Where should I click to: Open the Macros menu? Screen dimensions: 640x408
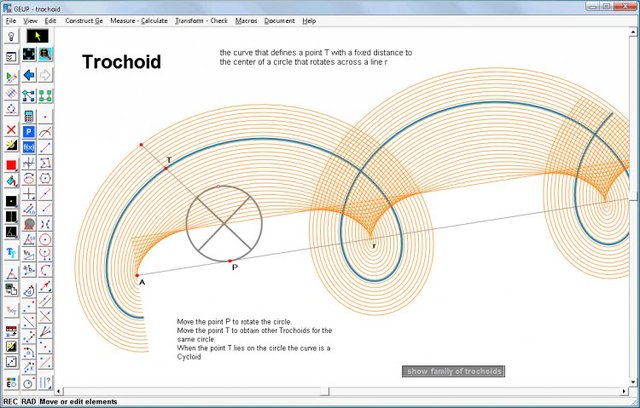pyautogui.click(x=246, y=21)
